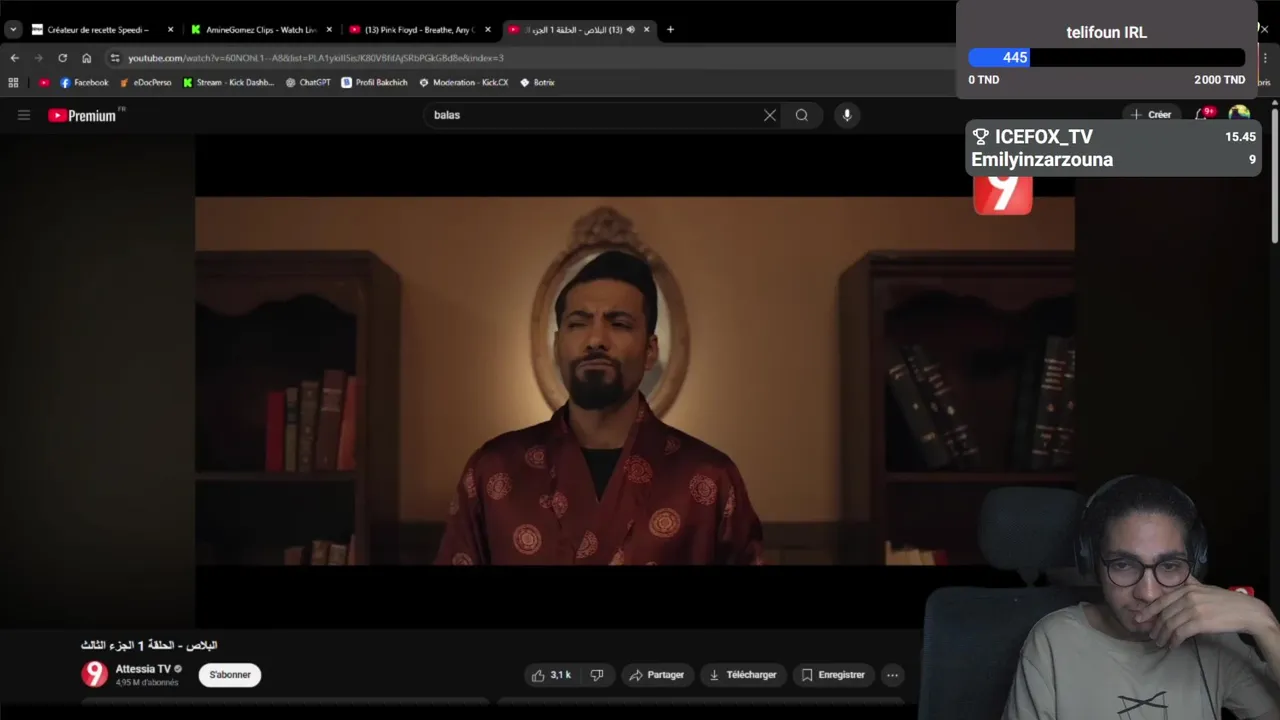Click the Attessia TV channel name
The height and width of the screenshot is (720, 1280).
pyautogui.click(x=143, y=669)
